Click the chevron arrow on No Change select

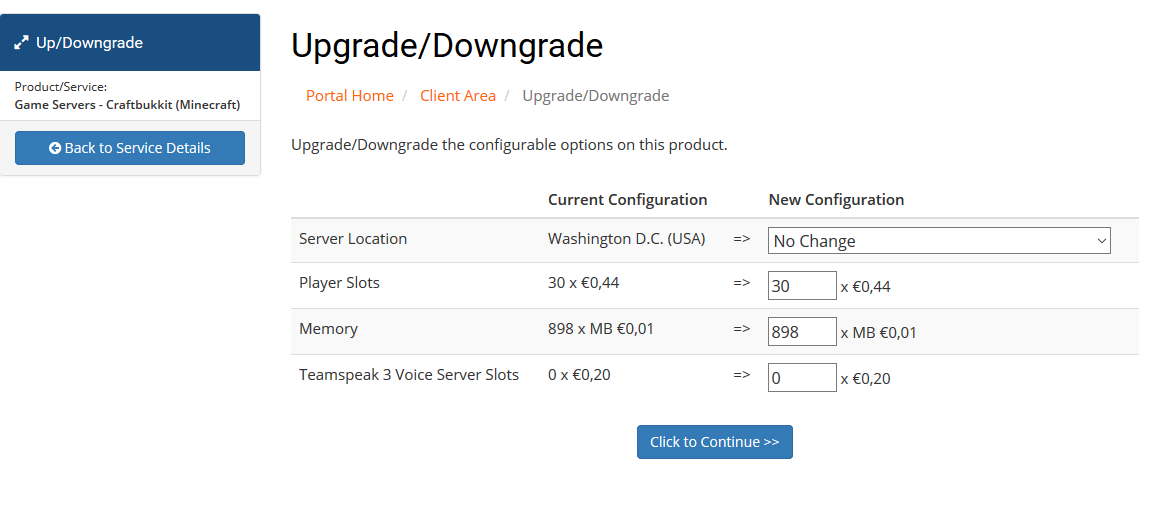pyautogui.click(x=1101, y=240)
